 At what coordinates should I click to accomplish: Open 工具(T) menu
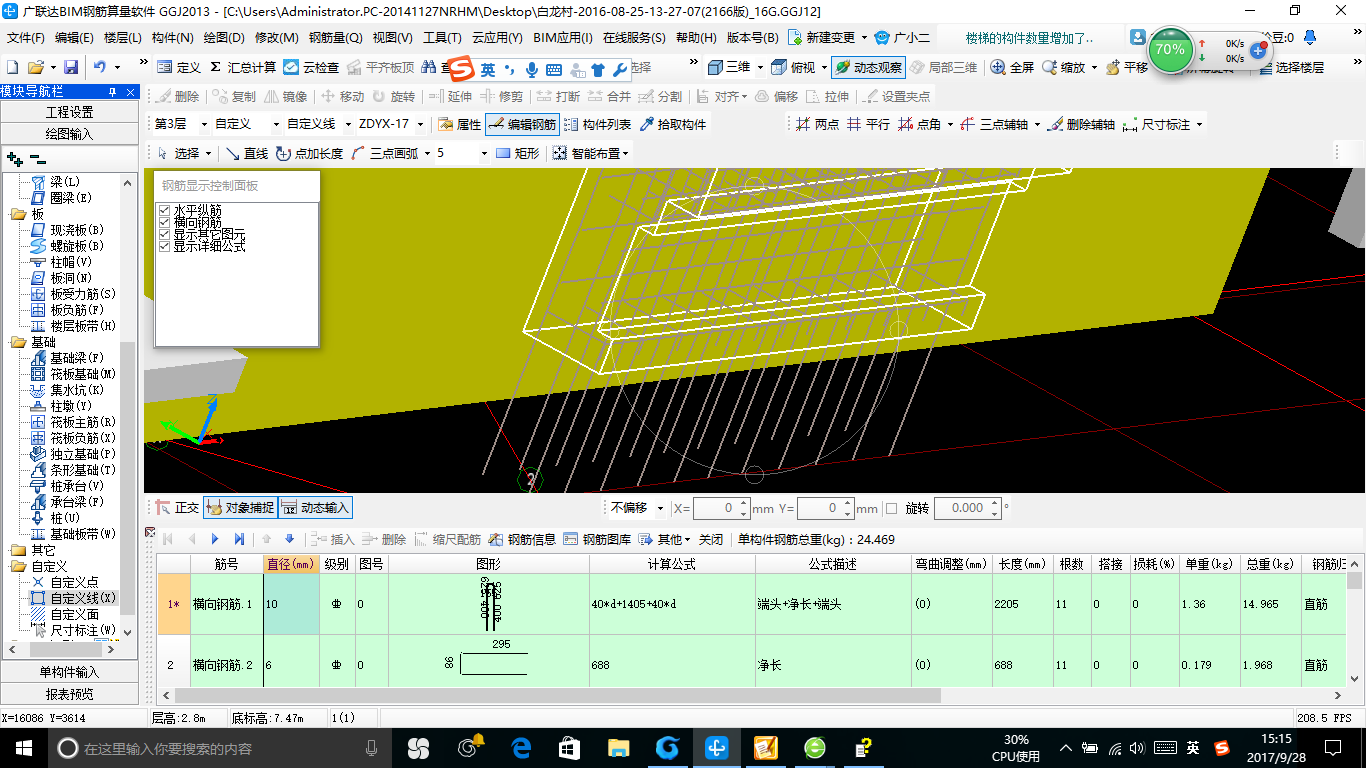(442, 38)
